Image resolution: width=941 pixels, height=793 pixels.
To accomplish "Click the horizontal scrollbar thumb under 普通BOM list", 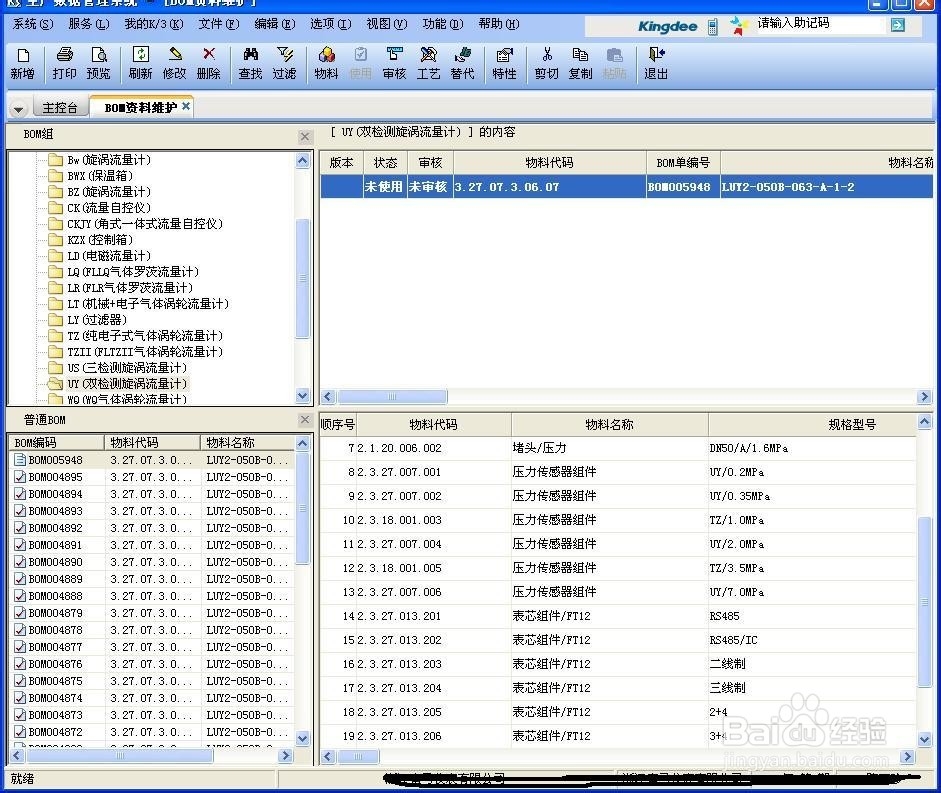I will 119,756.
